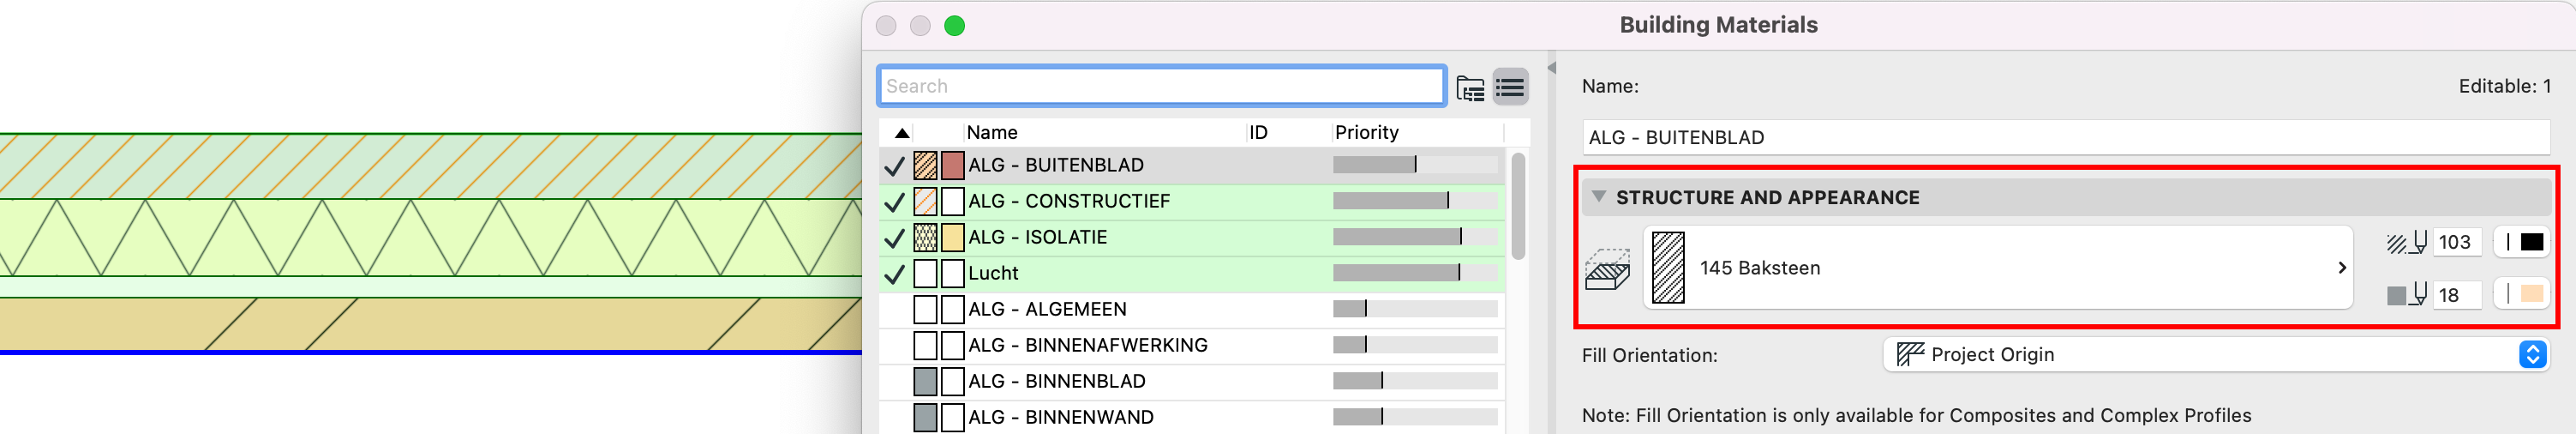The height and width of the screenshot is (434, 2576).
Task: Click the 145 Baksteen hatch pattern preview
Action: tap(1667, 268)
